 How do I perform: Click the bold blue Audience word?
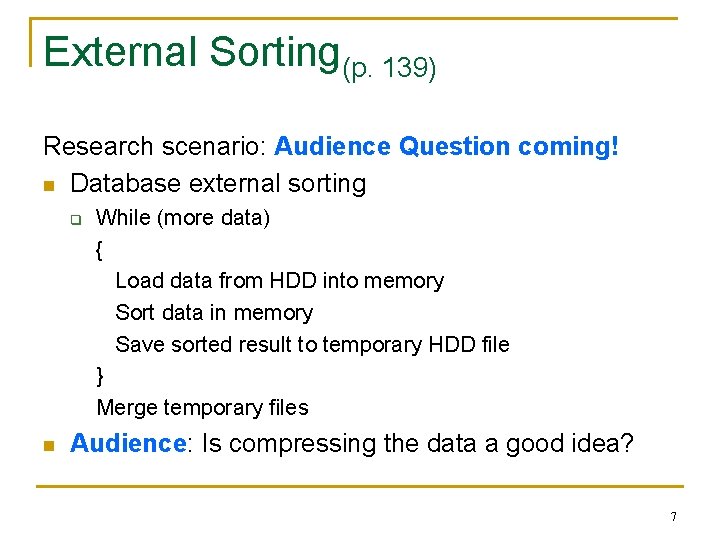point(128,443)
